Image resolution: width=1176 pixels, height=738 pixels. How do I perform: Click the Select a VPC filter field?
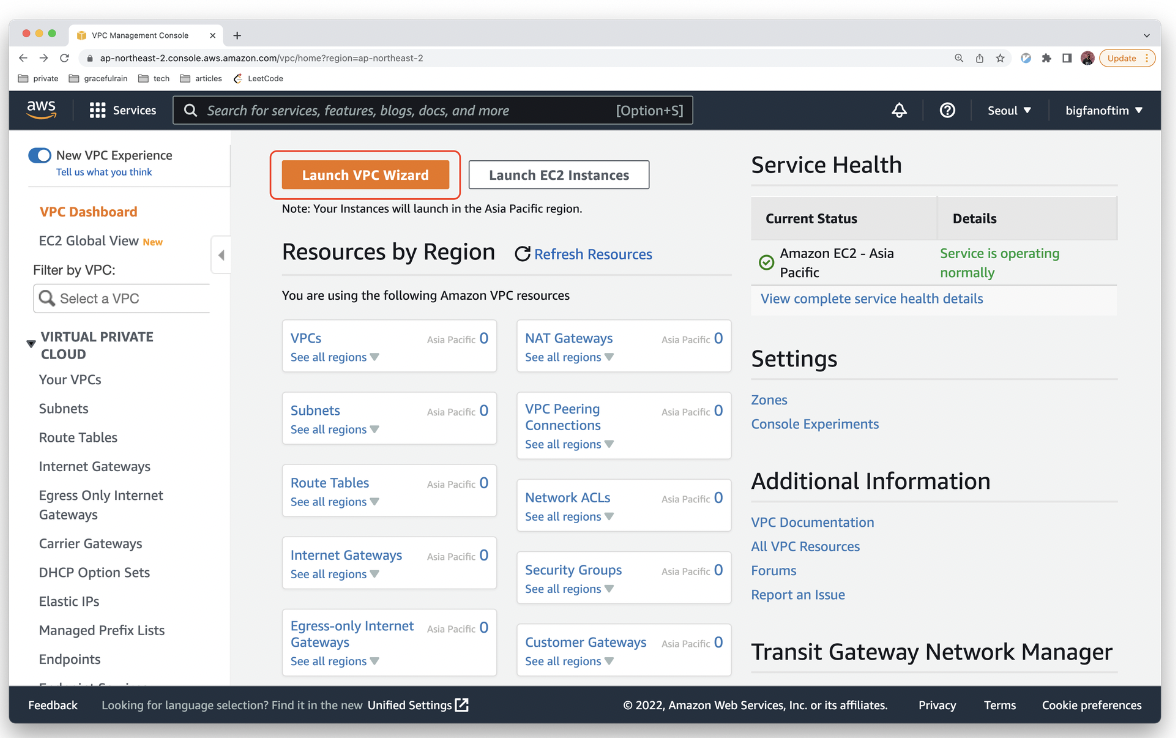(x=122, y=298)
